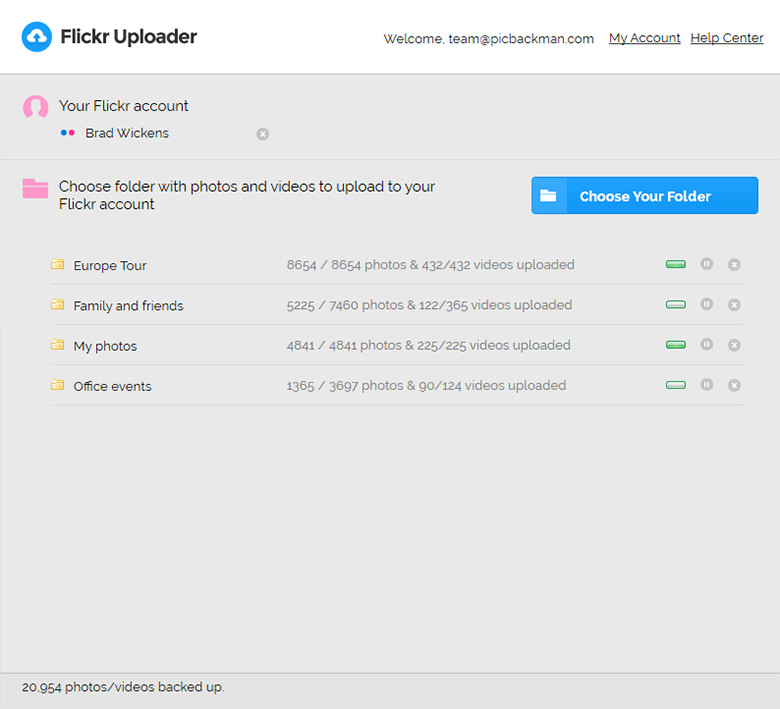Click '1365 / 3697 photos & 90/124 videos uploaded'
This screenshot has width=780, height=709.
tap(426, 386)
